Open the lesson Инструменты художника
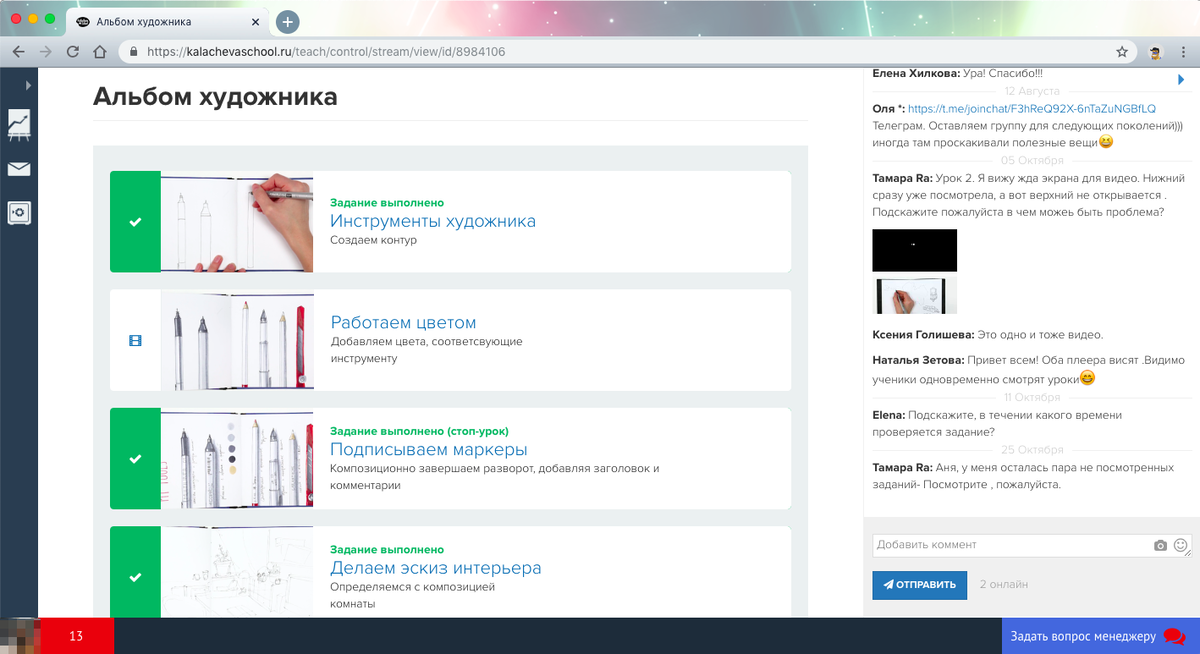The image size is (1200, 654). coord(433,221)
